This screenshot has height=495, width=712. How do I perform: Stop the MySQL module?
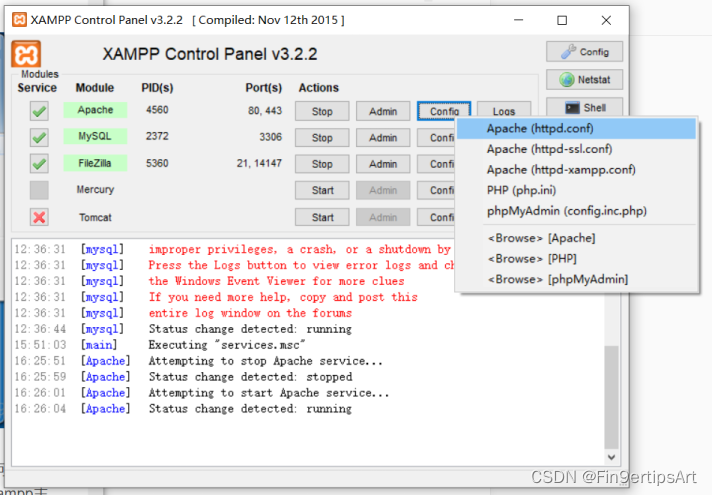click(322, 138)
